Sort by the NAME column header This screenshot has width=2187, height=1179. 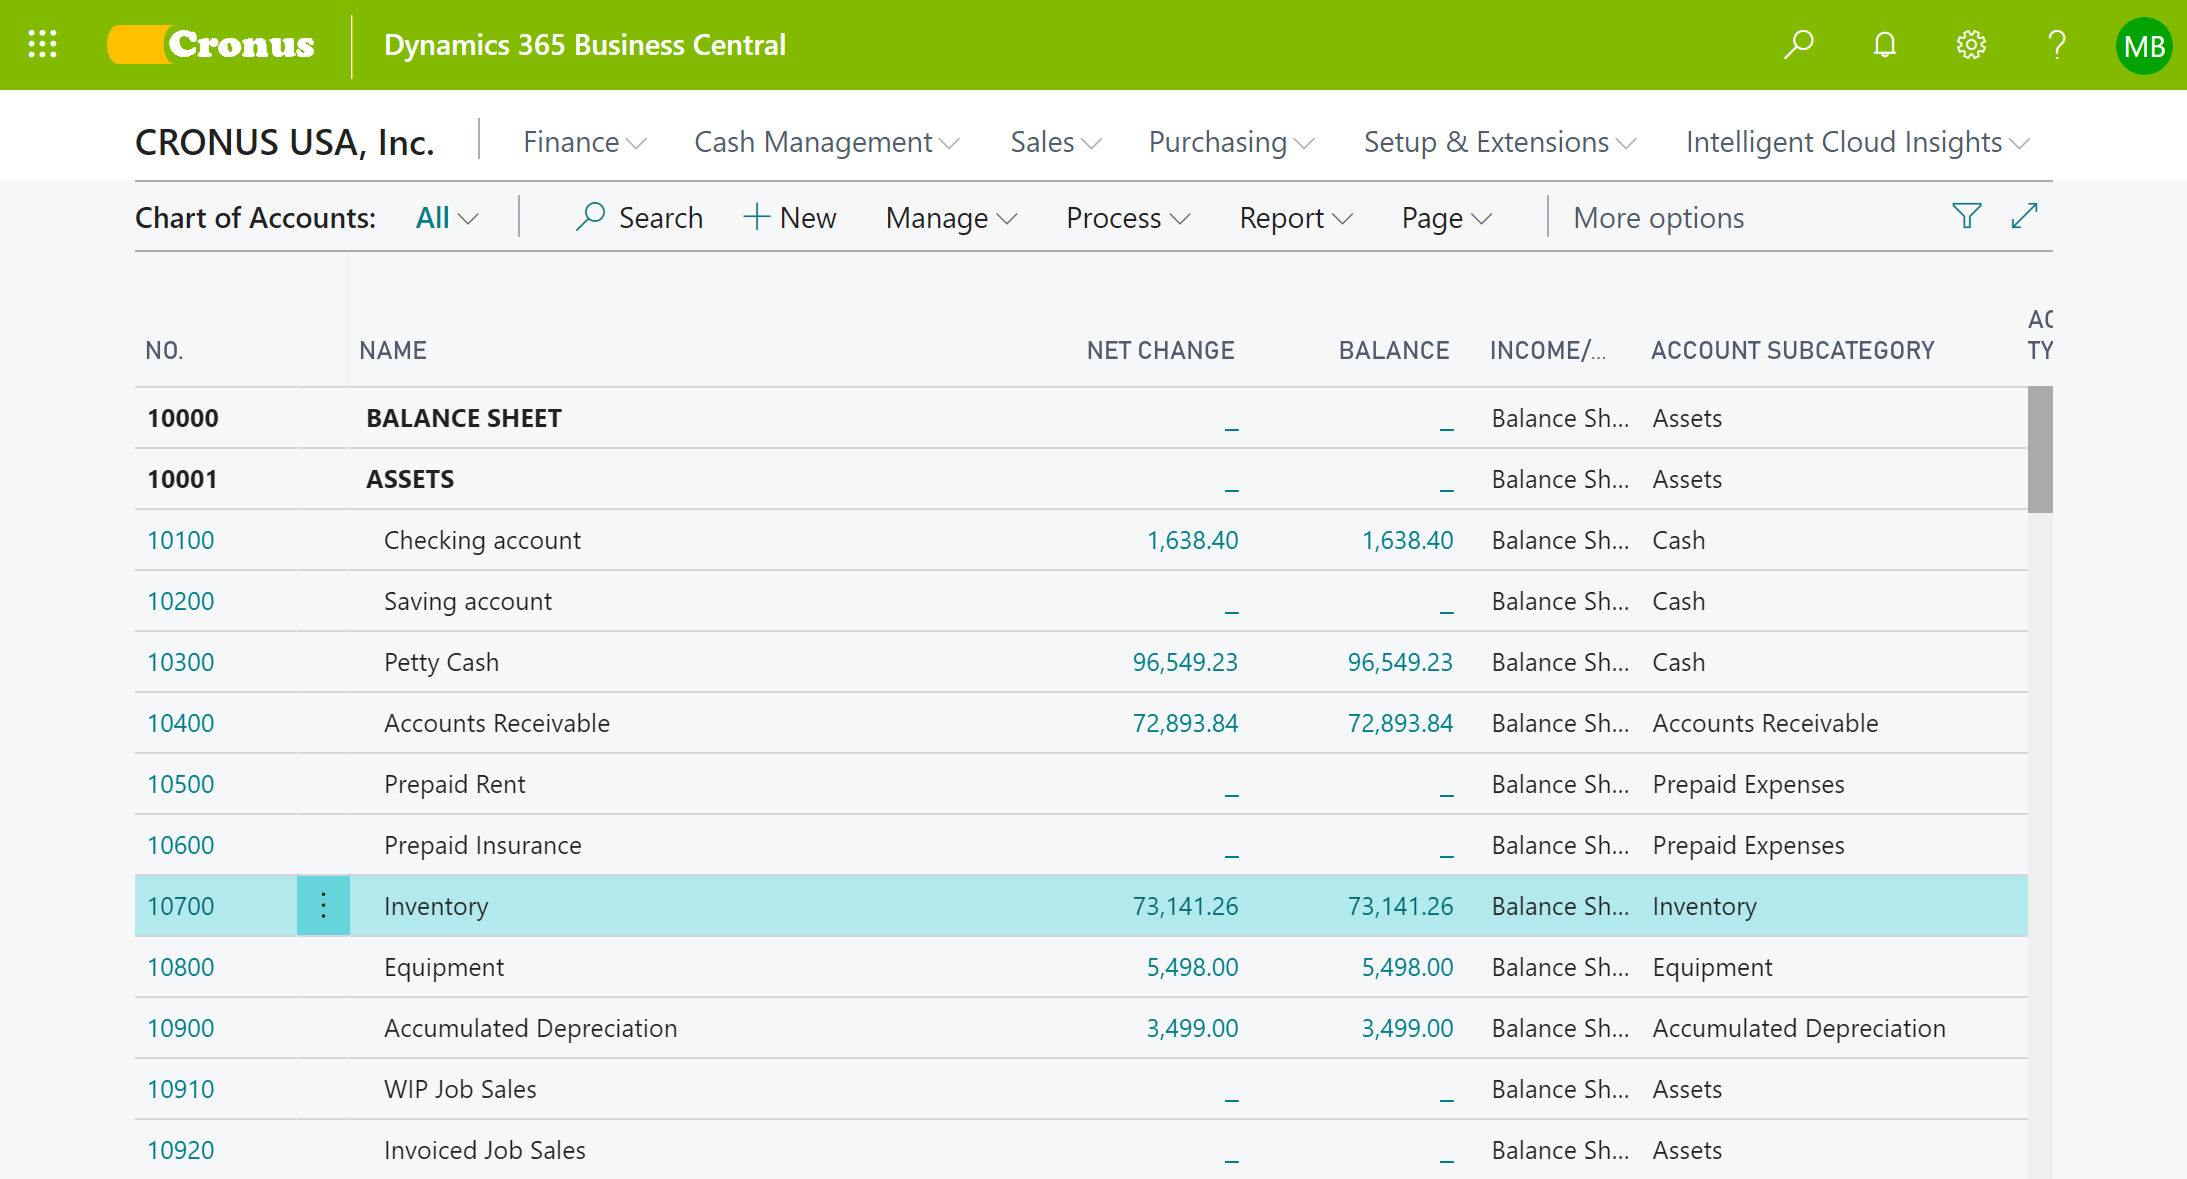click(x=393, y=350)
